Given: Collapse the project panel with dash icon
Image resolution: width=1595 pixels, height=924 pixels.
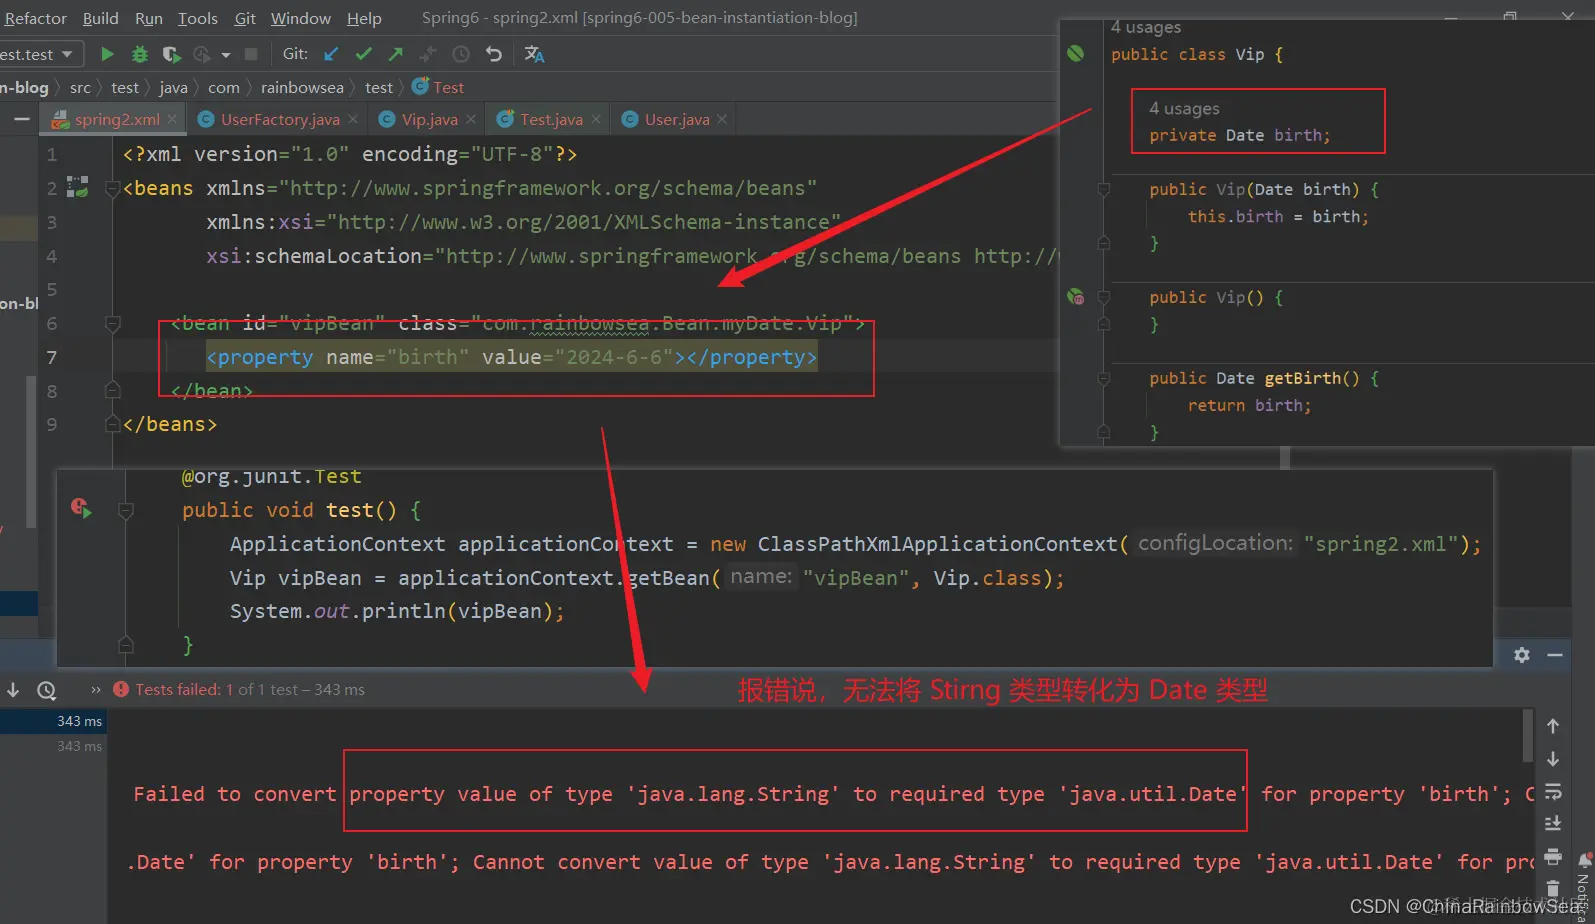Looking at the screenshot, I should pyautogui.click(x=21, y=119).
